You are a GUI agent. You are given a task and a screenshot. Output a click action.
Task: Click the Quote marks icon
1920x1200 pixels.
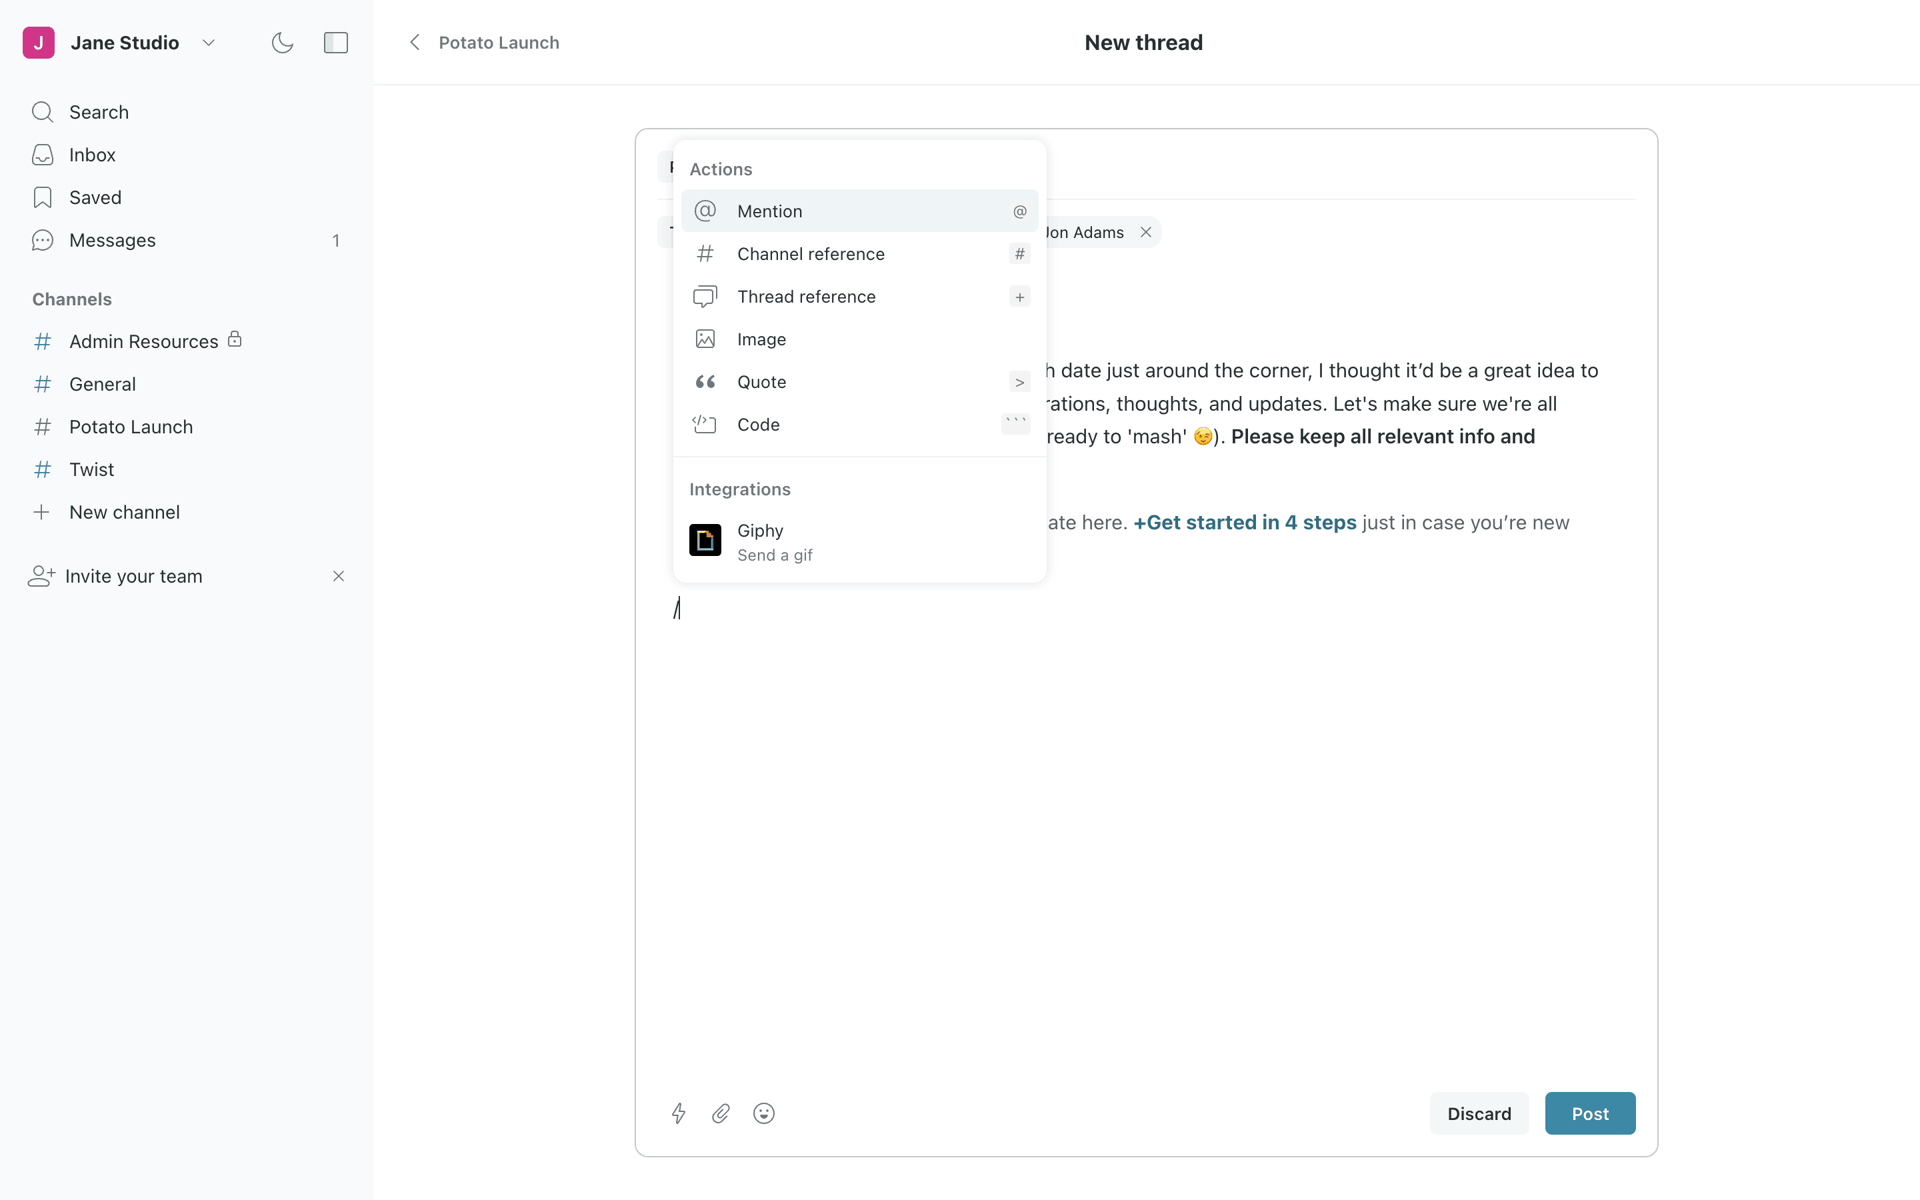click(x=705, y=382)
